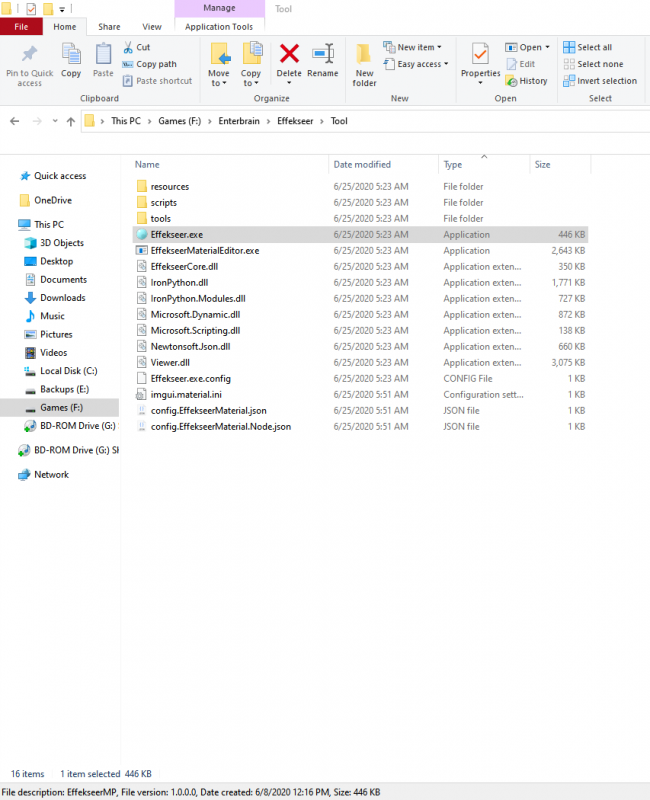Switch to the Home ribbon tab
The image size is (650, 800).
click(65, 27)
